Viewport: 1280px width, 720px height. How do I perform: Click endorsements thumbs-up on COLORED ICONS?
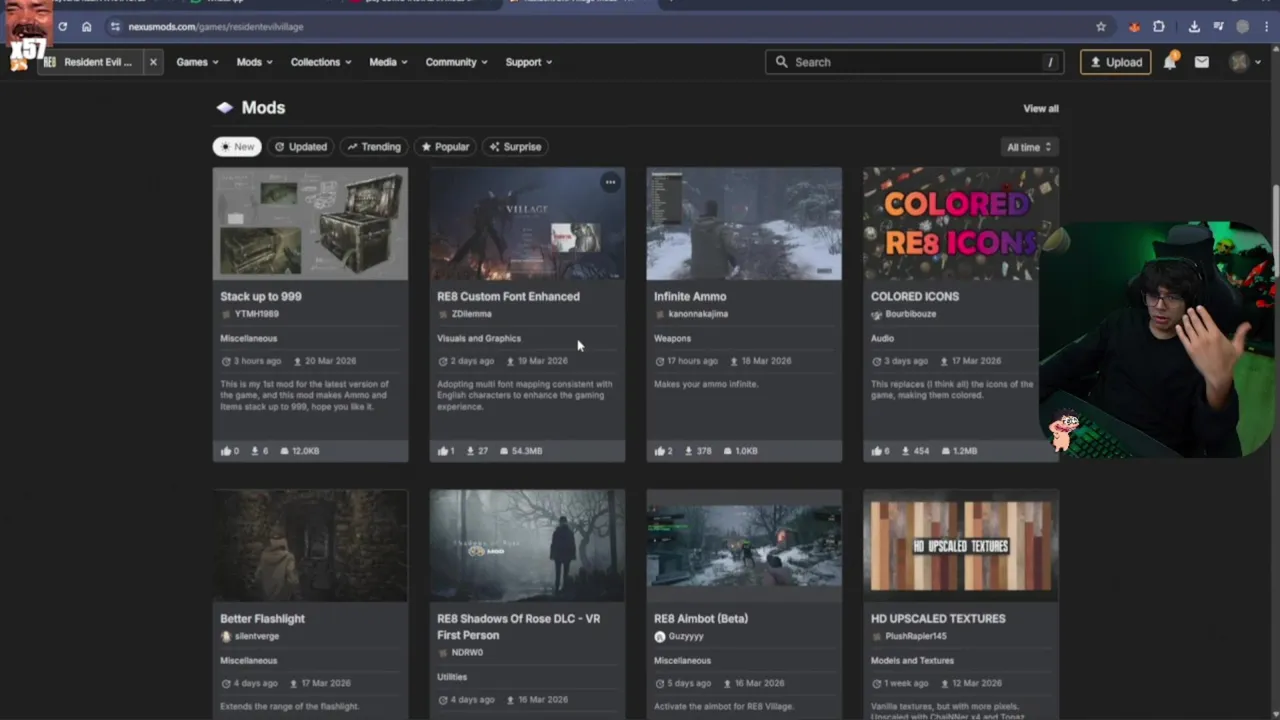[x=876, y=451]
